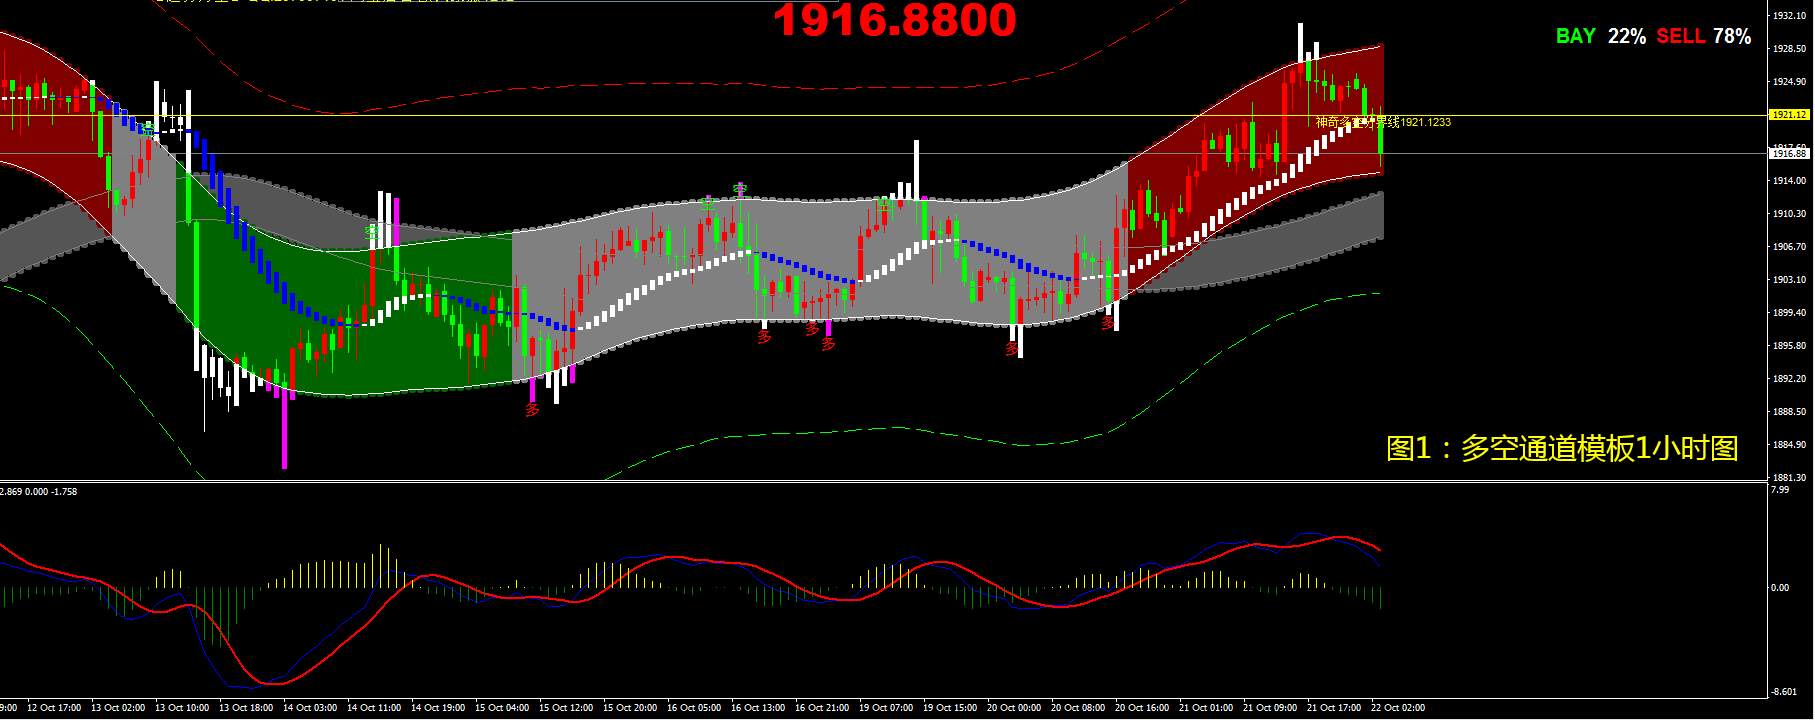Click the -8.601 indicator scale label
The height and width of the screenshot is (720, 1815).
[x=1783, y=692]
